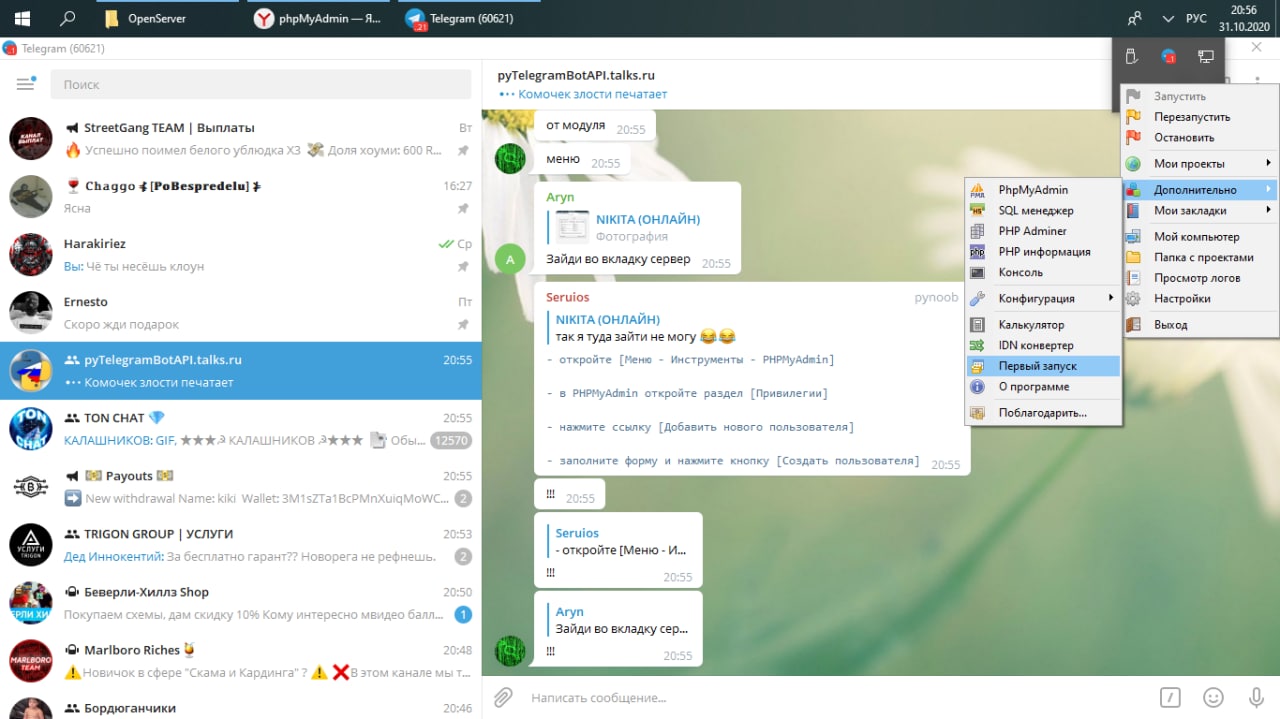Click sender name Aryn in top message
1280x719 pixels.
pyautogui.click(x=560, y=197)
